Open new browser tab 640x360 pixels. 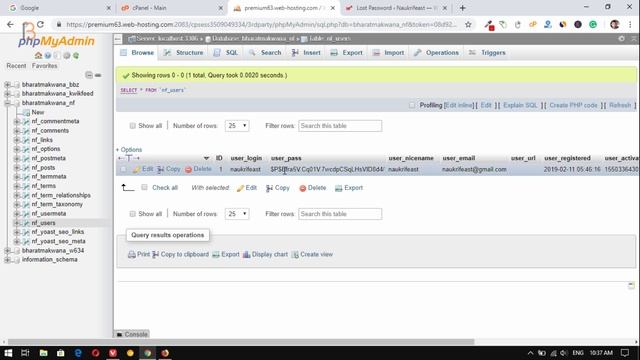[x=462, y=8]
